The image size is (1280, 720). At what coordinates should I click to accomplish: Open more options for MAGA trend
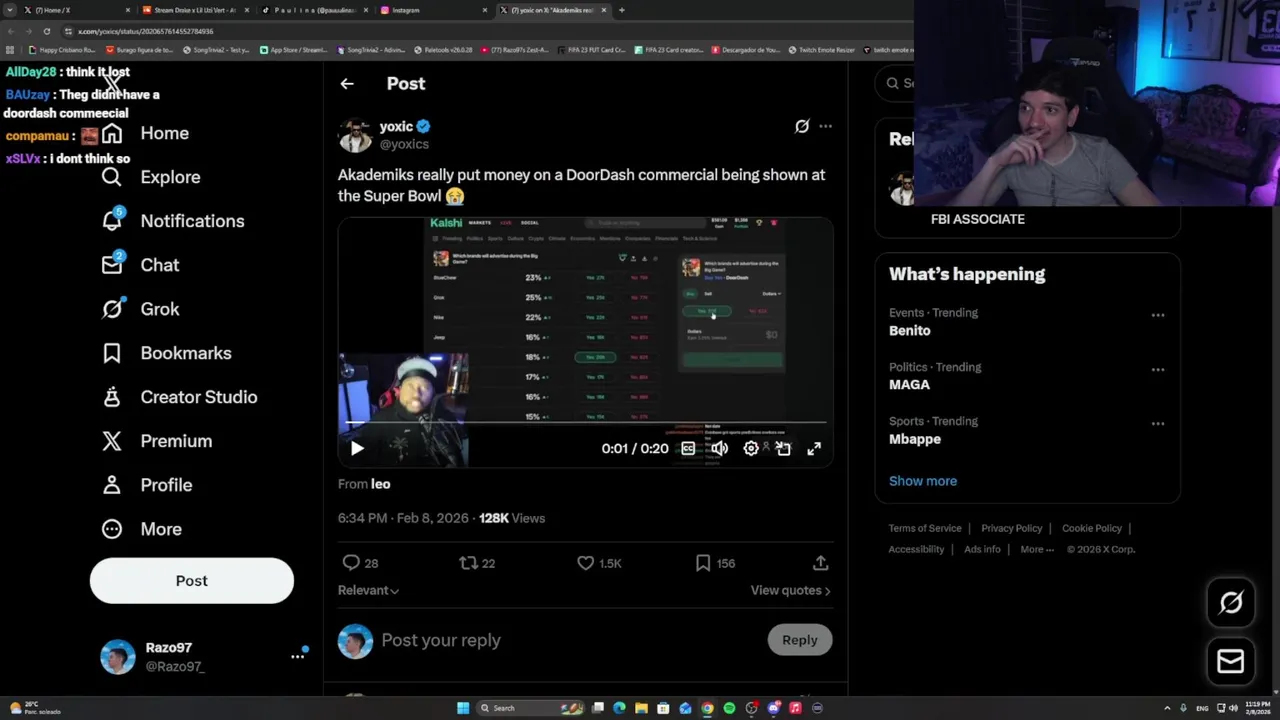(x=1158, y=369)
